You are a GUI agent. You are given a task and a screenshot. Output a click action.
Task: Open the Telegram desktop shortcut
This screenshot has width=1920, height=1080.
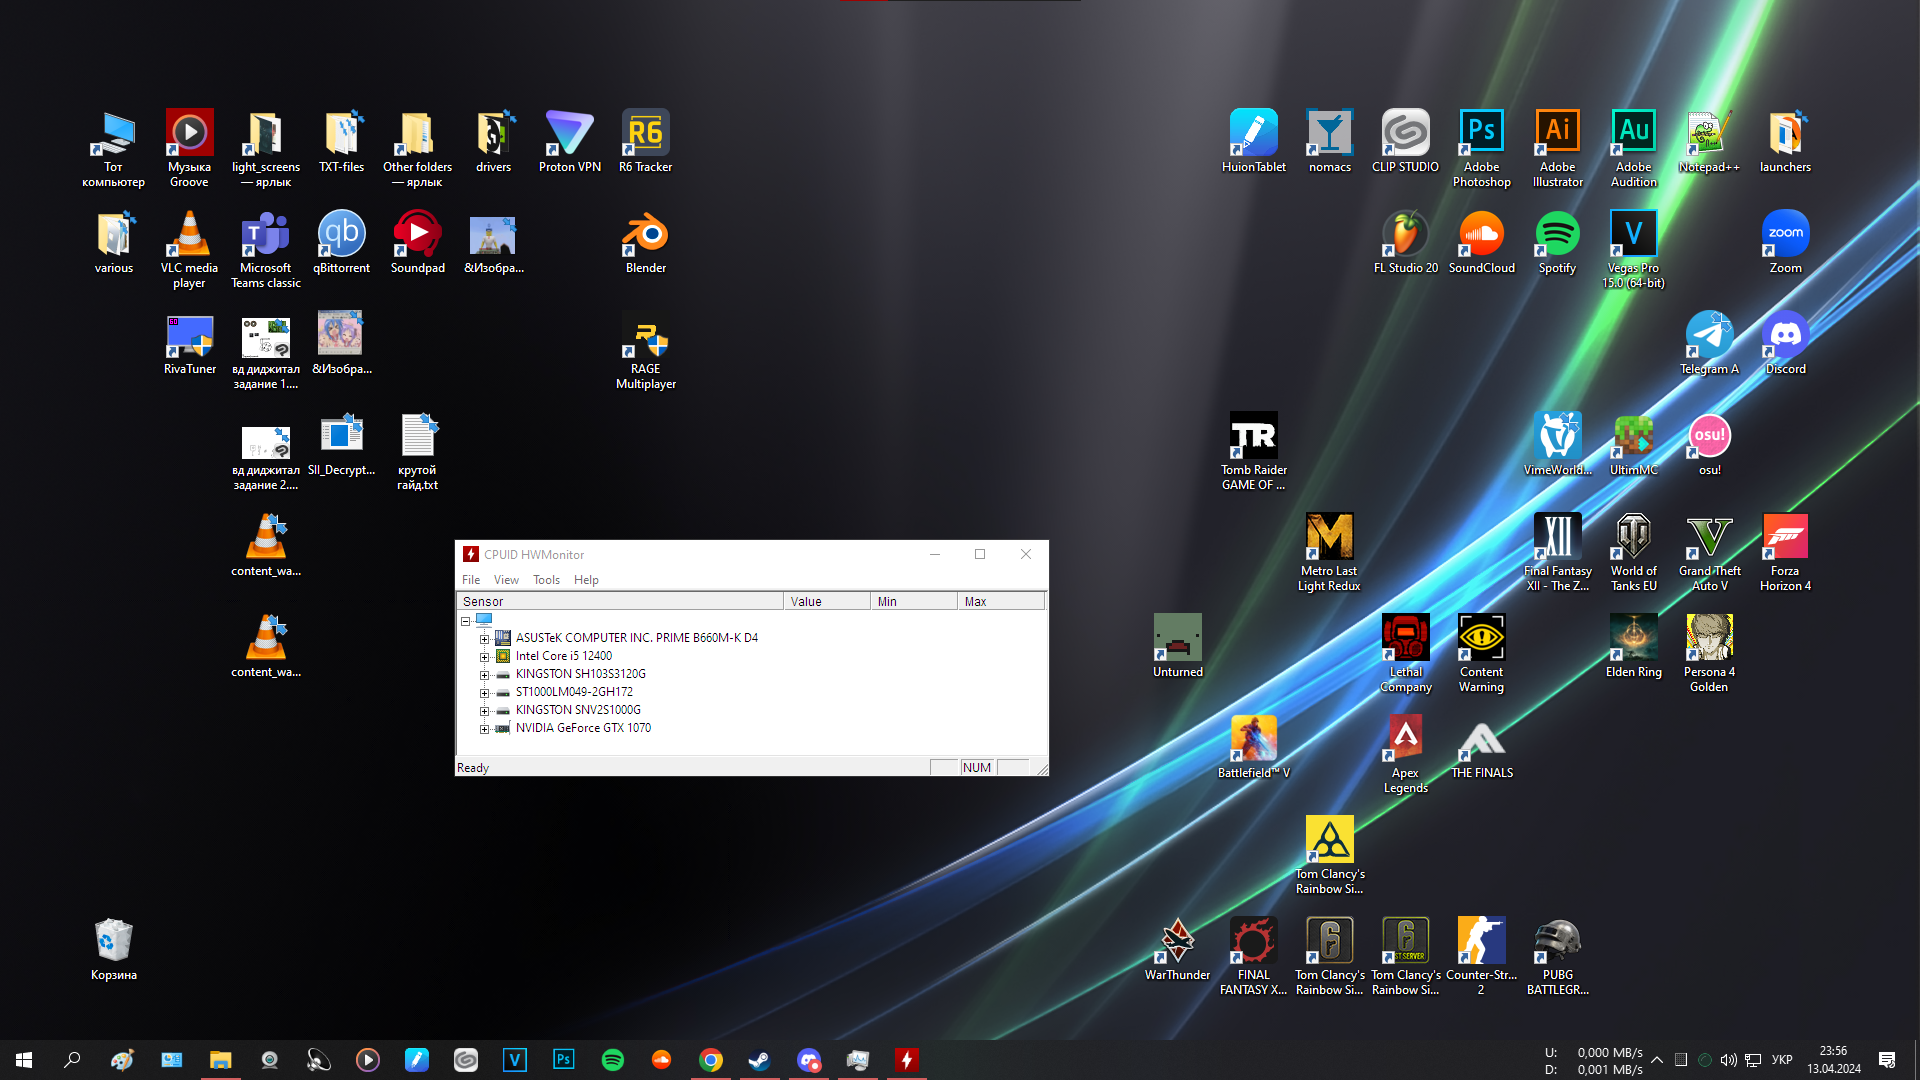click(1709, 343)
